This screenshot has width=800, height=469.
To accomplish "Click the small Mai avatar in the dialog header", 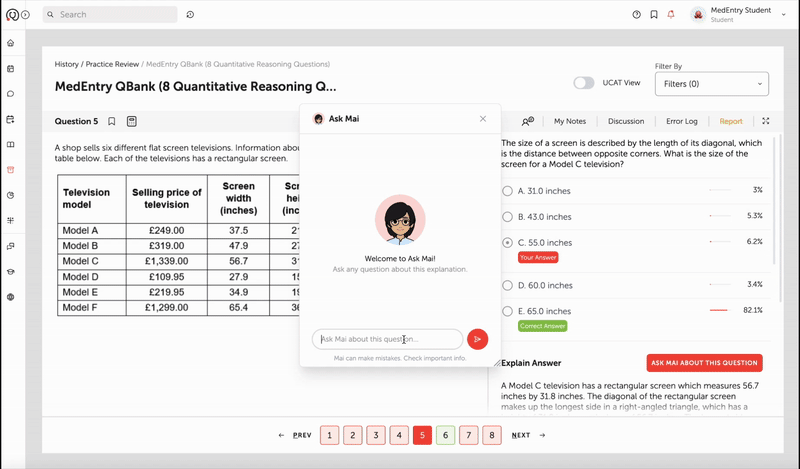I will [318, 119].
